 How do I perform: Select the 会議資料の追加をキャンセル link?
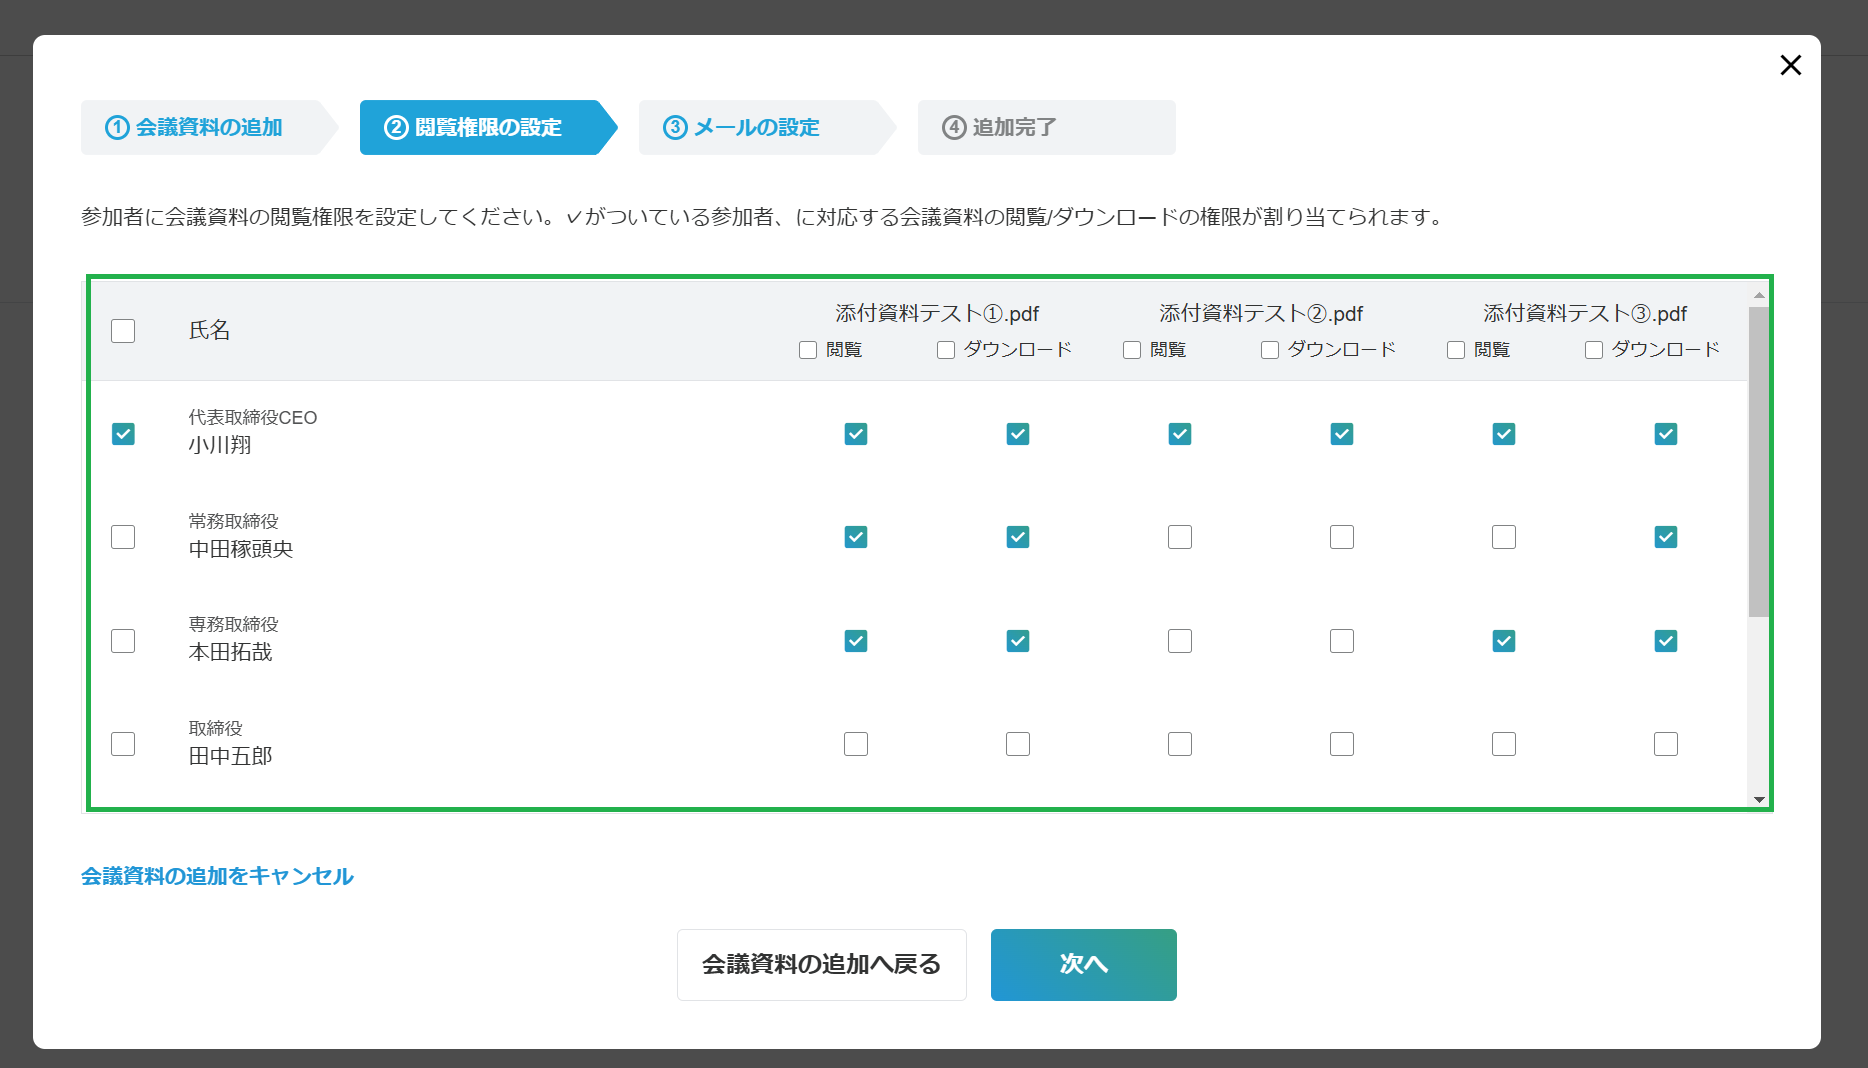click(x=217, y=876)
